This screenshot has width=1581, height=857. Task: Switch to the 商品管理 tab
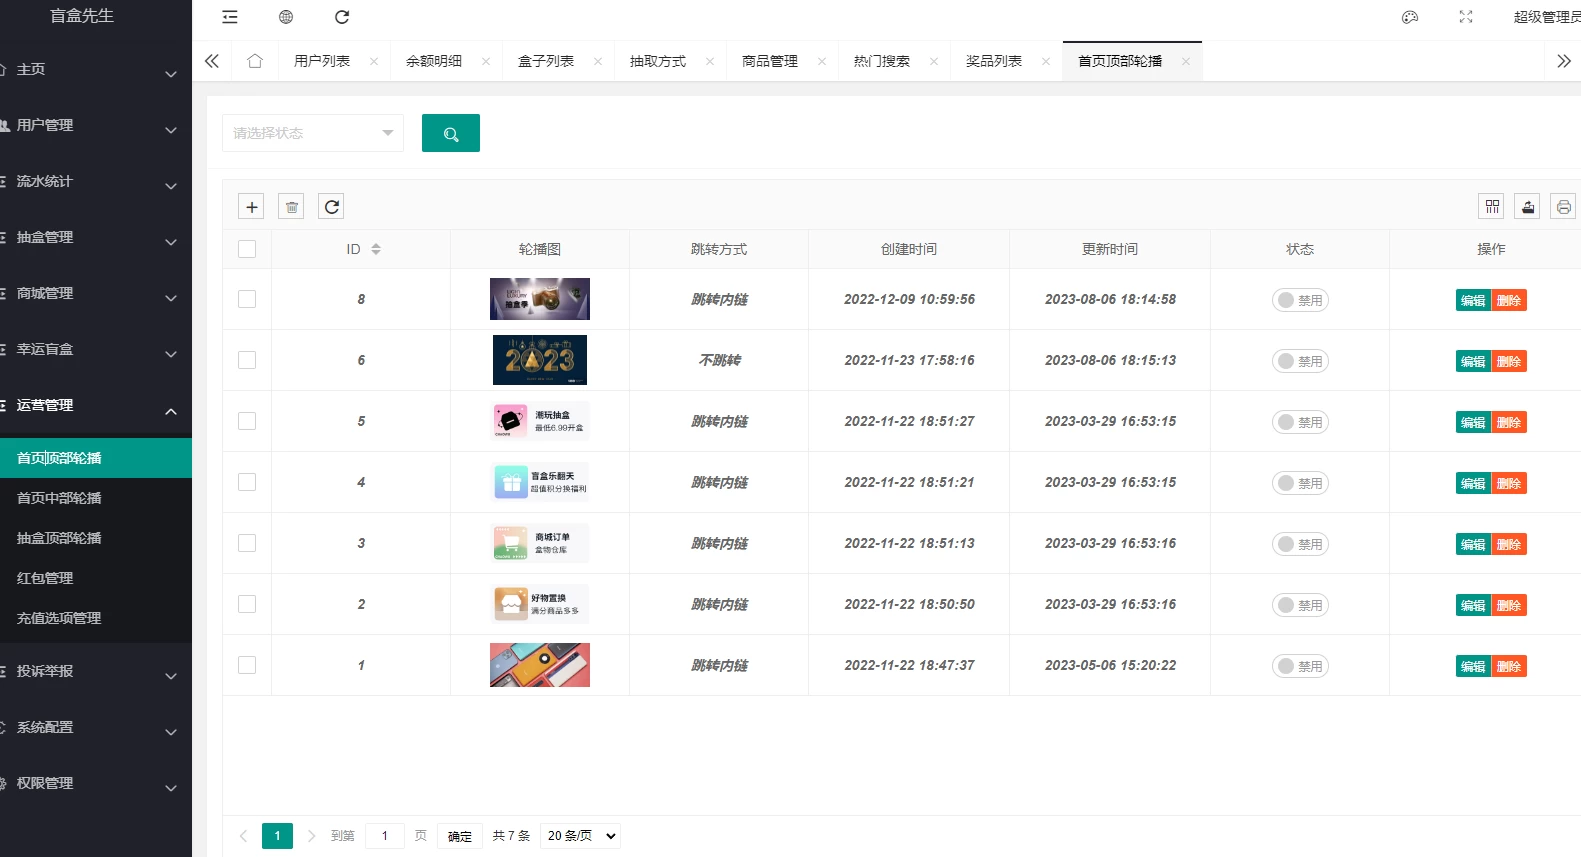pyautogui.click(x=769, y=61)
